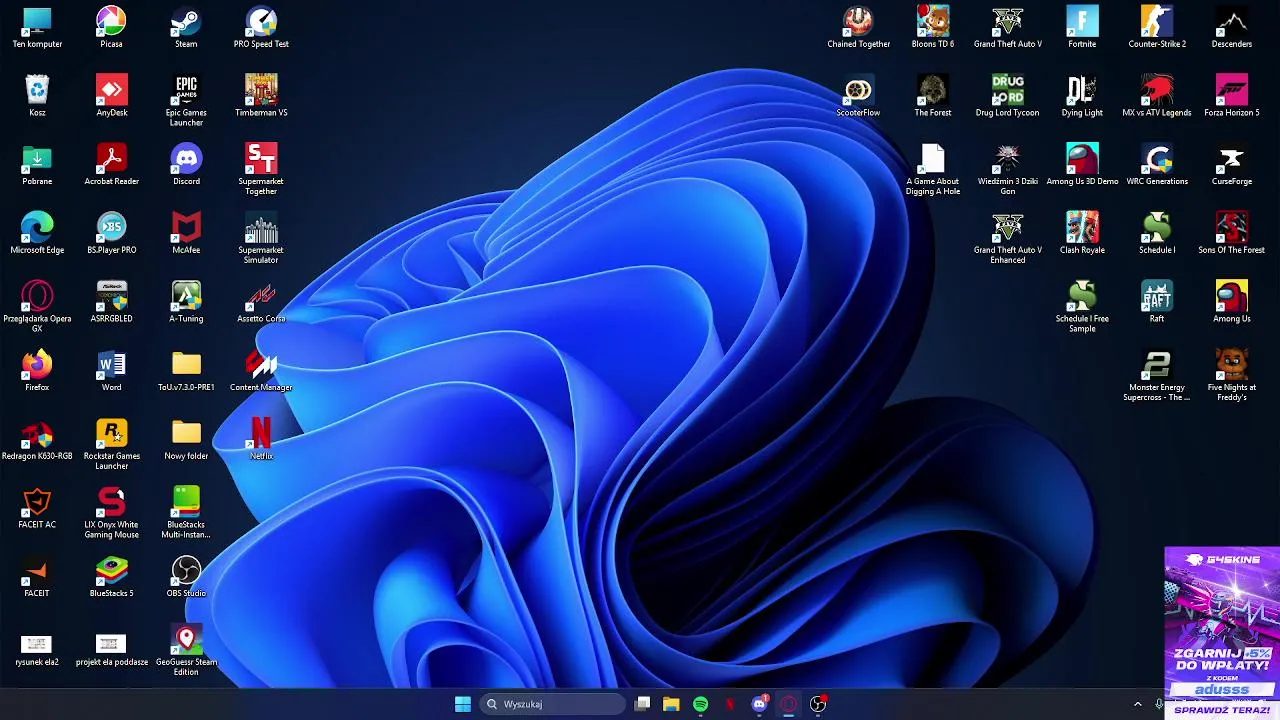Image resolution: width=1280 pixels, height=720 pixels.
Task: Select the Nowy folder icon
Action: point(186,440)
